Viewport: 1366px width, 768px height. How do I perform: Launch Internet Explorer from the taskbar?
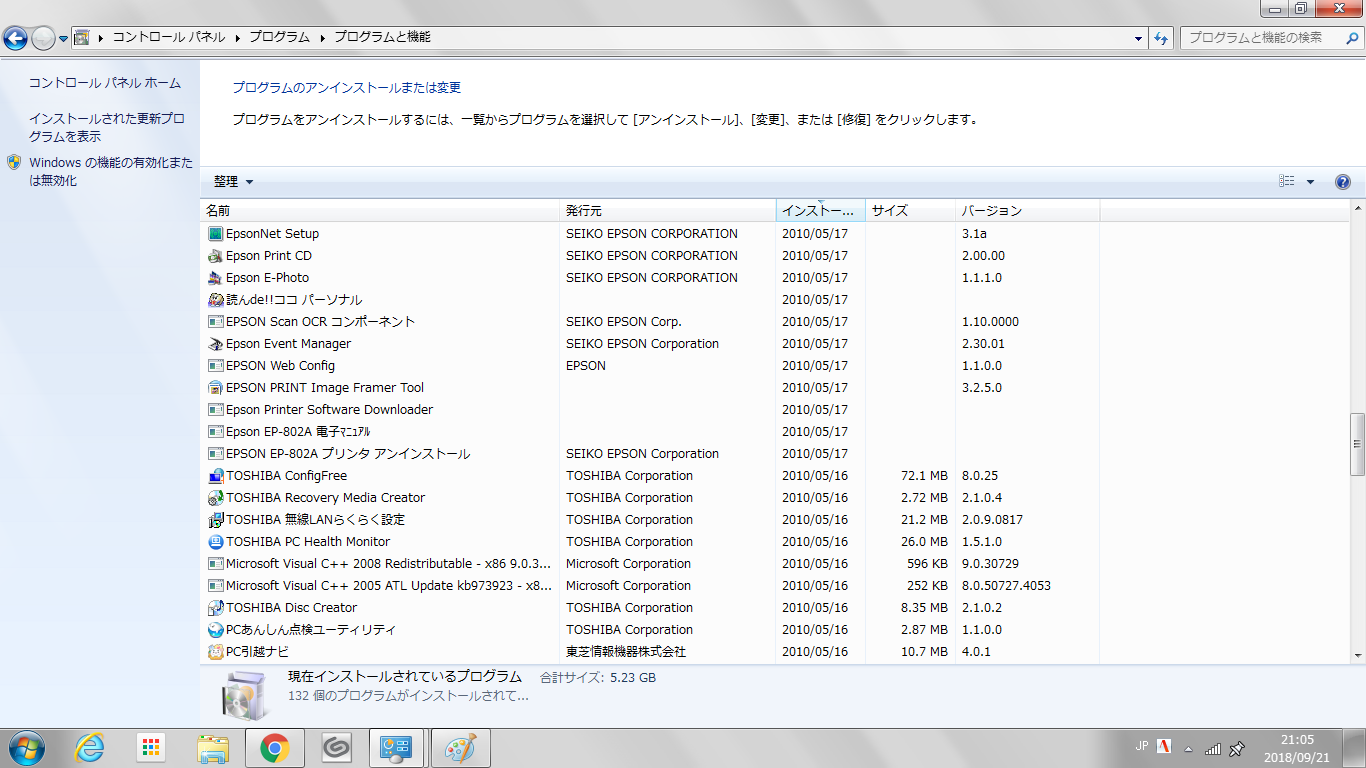tap(90, 747)
